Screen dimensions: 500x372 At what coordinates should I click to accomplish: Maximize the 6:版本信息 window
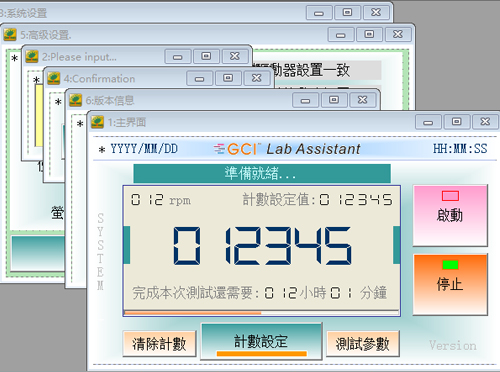(334, 100)
